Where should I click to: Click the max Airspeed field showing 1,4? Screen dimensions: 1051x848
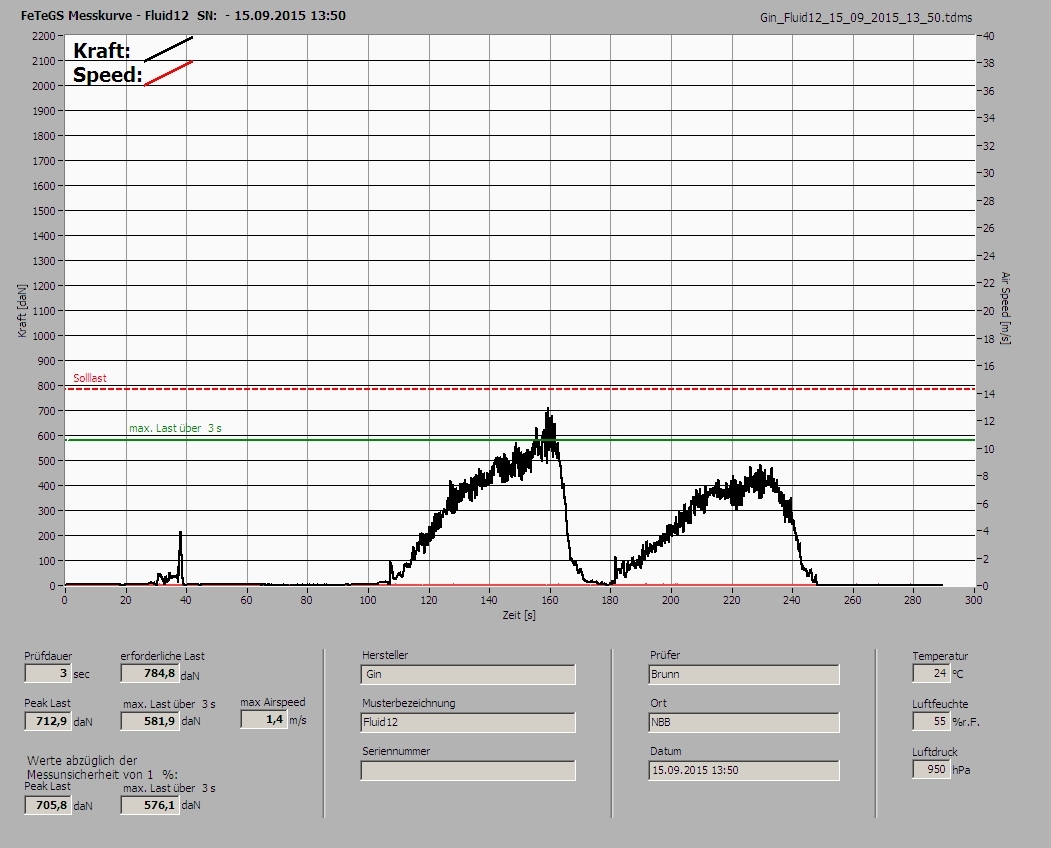(264, 719)
